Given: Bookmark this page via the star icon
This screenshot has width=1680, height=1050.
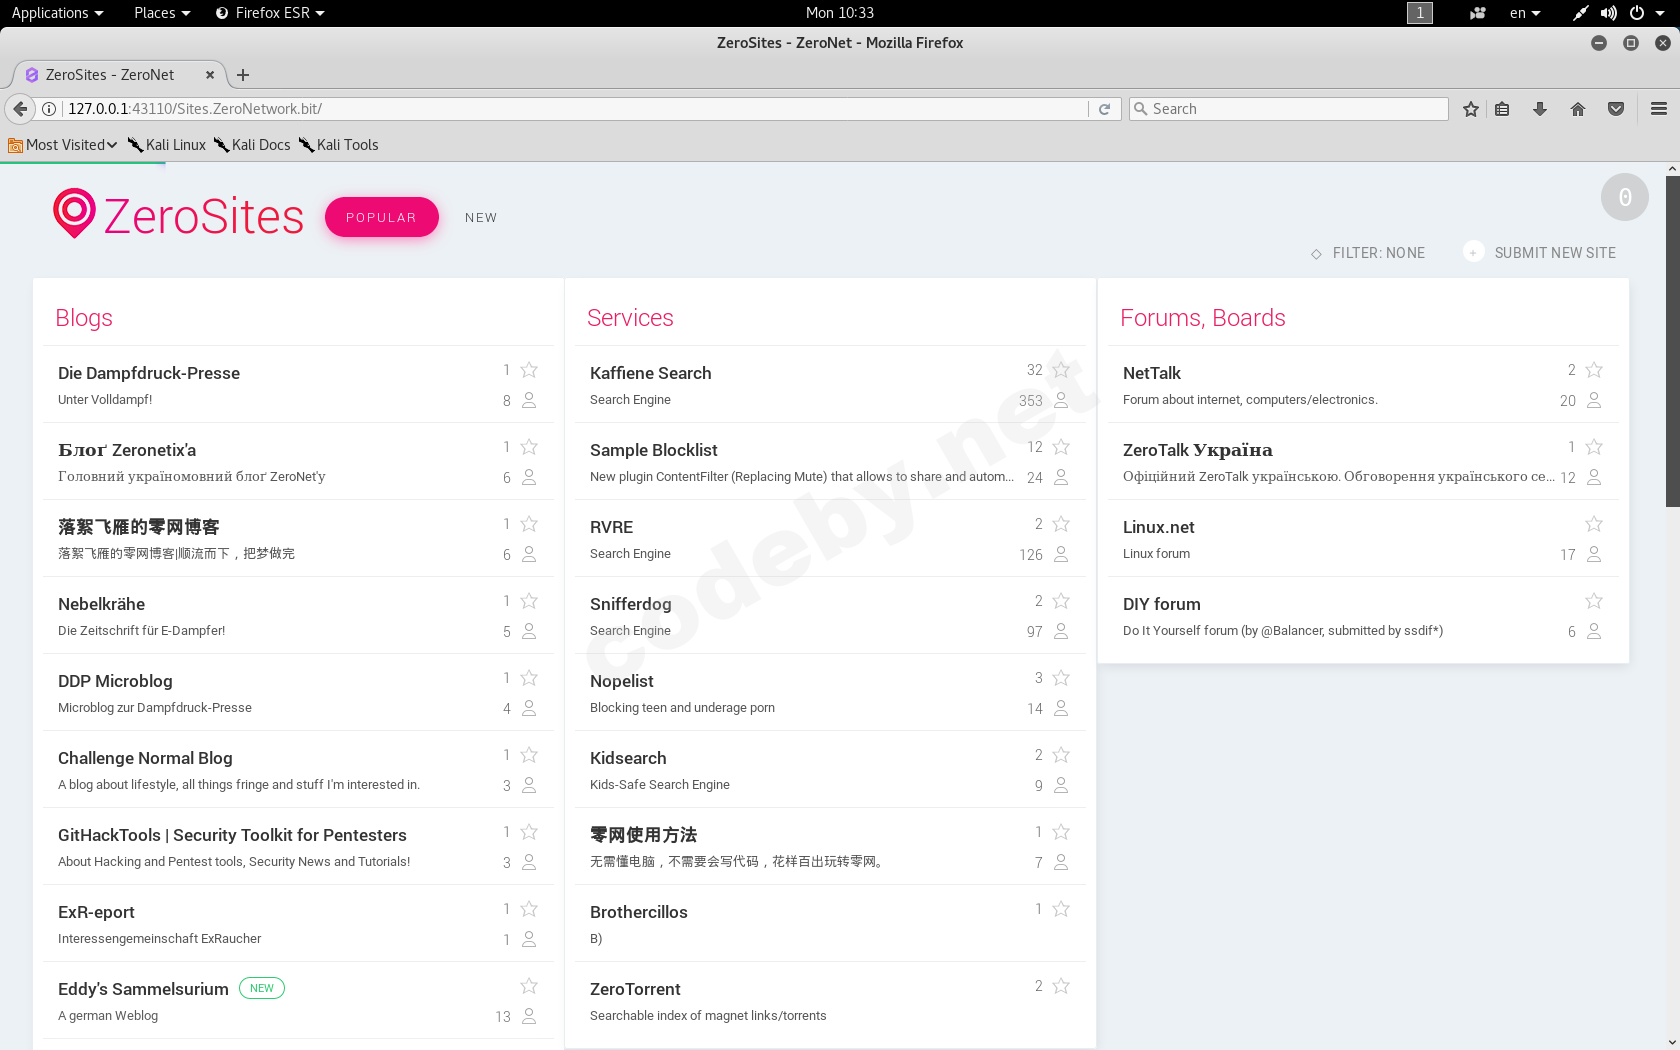Looking at the screenshot, I should click(x=1470, y=109).
